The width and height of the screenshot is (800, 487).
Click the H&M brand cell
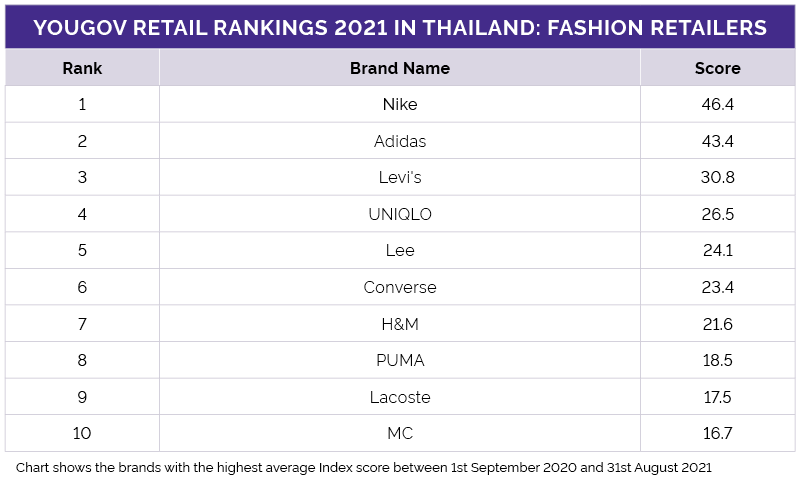click(x=399, y=324)
